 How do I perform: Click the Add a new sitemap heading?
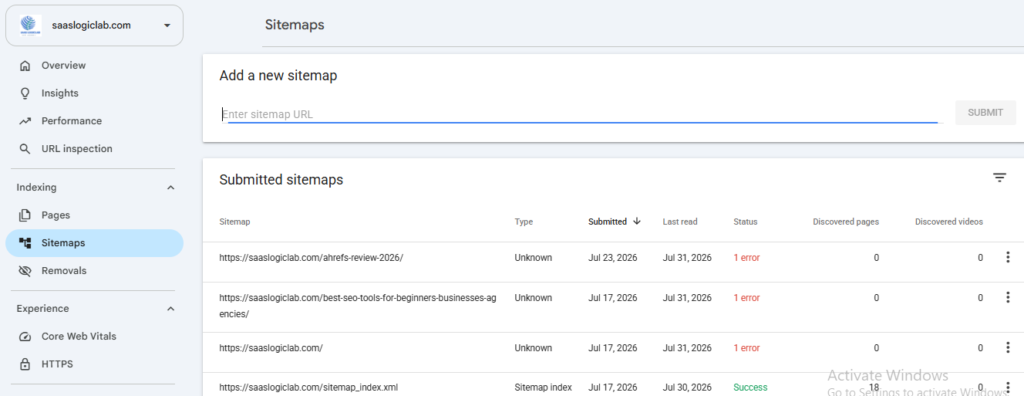[278, 76]
